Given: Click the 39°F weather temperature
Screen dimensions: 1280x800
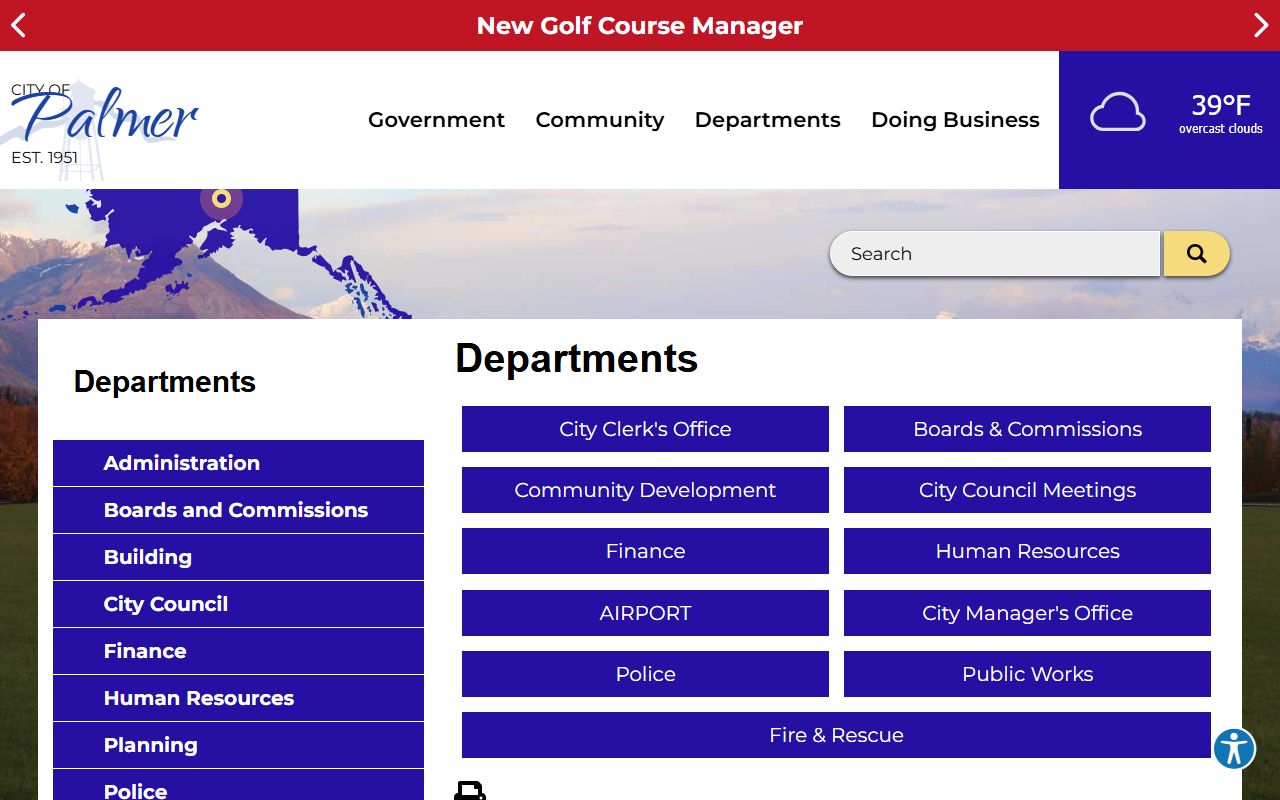Looking at the screenshot, I should [1220, 105].
